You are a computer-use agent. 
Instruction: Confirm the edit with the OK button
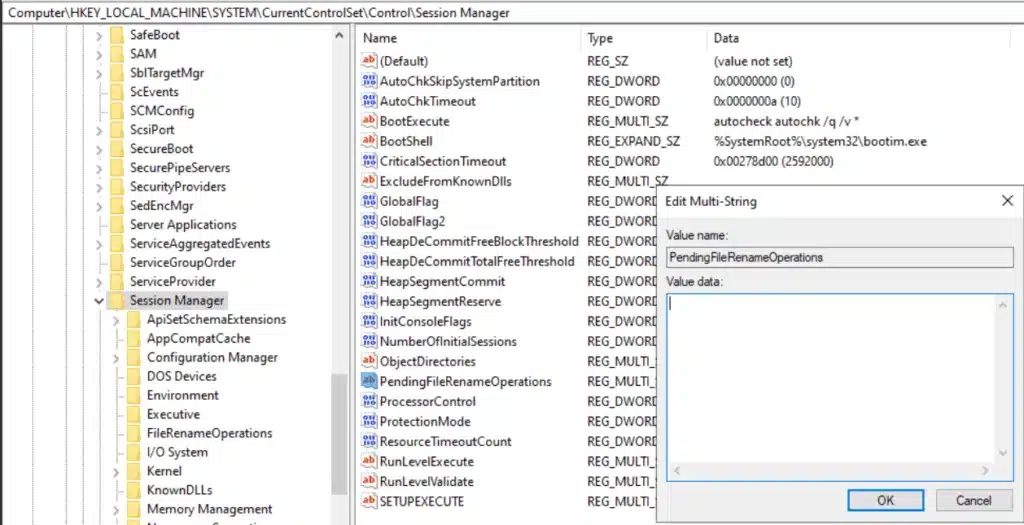pos(885,500)
